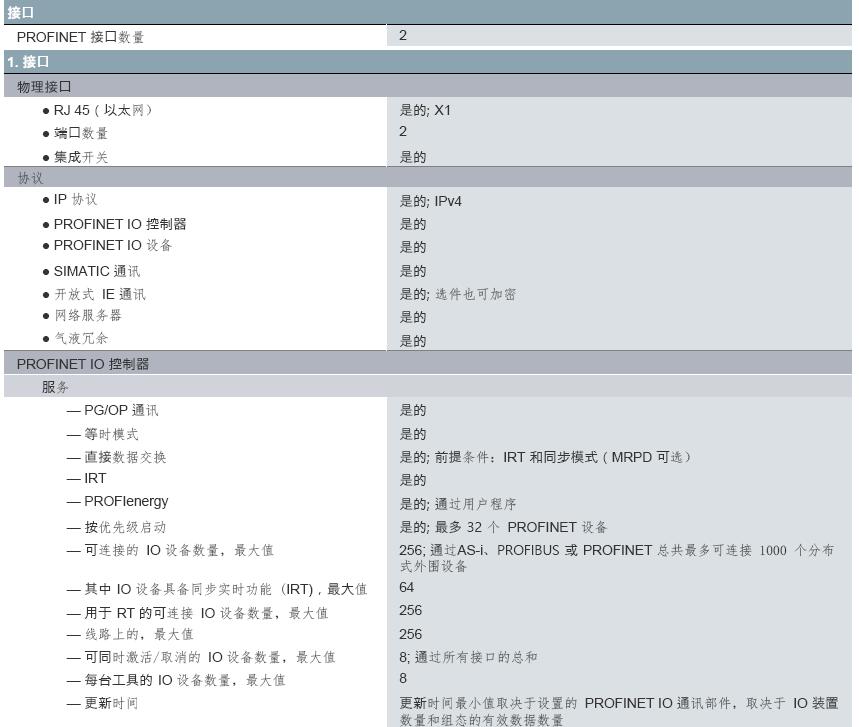The image size is (859, 727).
Task: Select the value starting "256; 通过AS-i、PROFIBUS"
Action: tap(616, 558)
